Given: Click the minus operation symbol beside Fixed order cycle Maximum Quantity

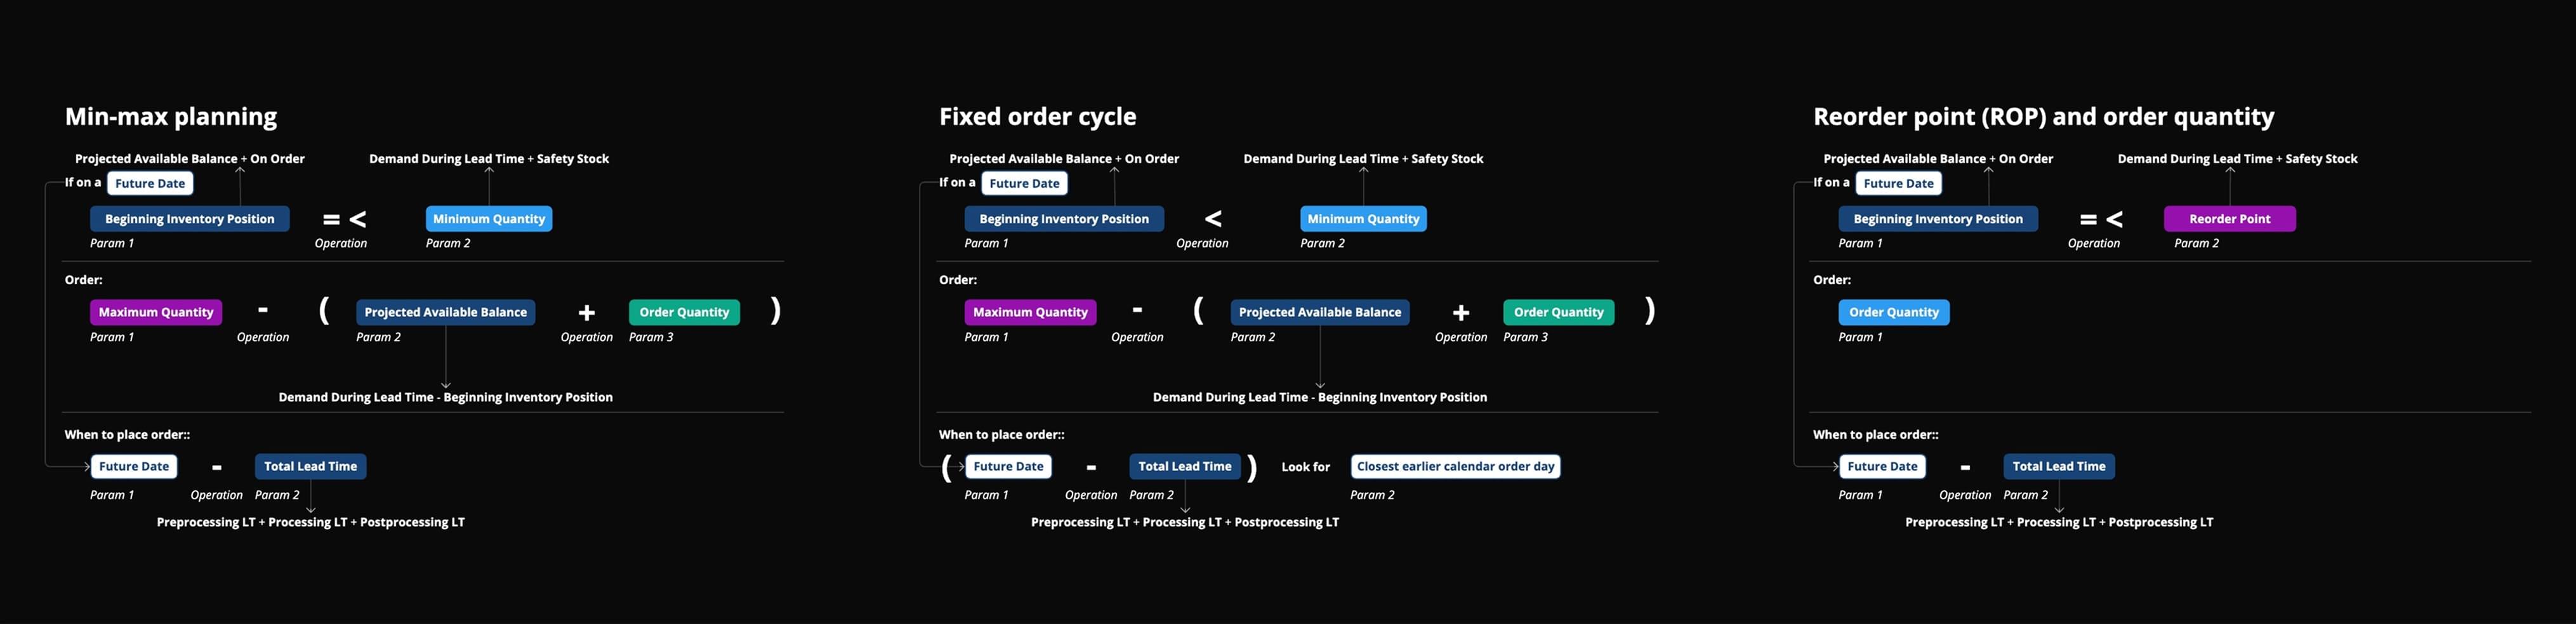Looking at the screenshot, I should coord(1137,310).
